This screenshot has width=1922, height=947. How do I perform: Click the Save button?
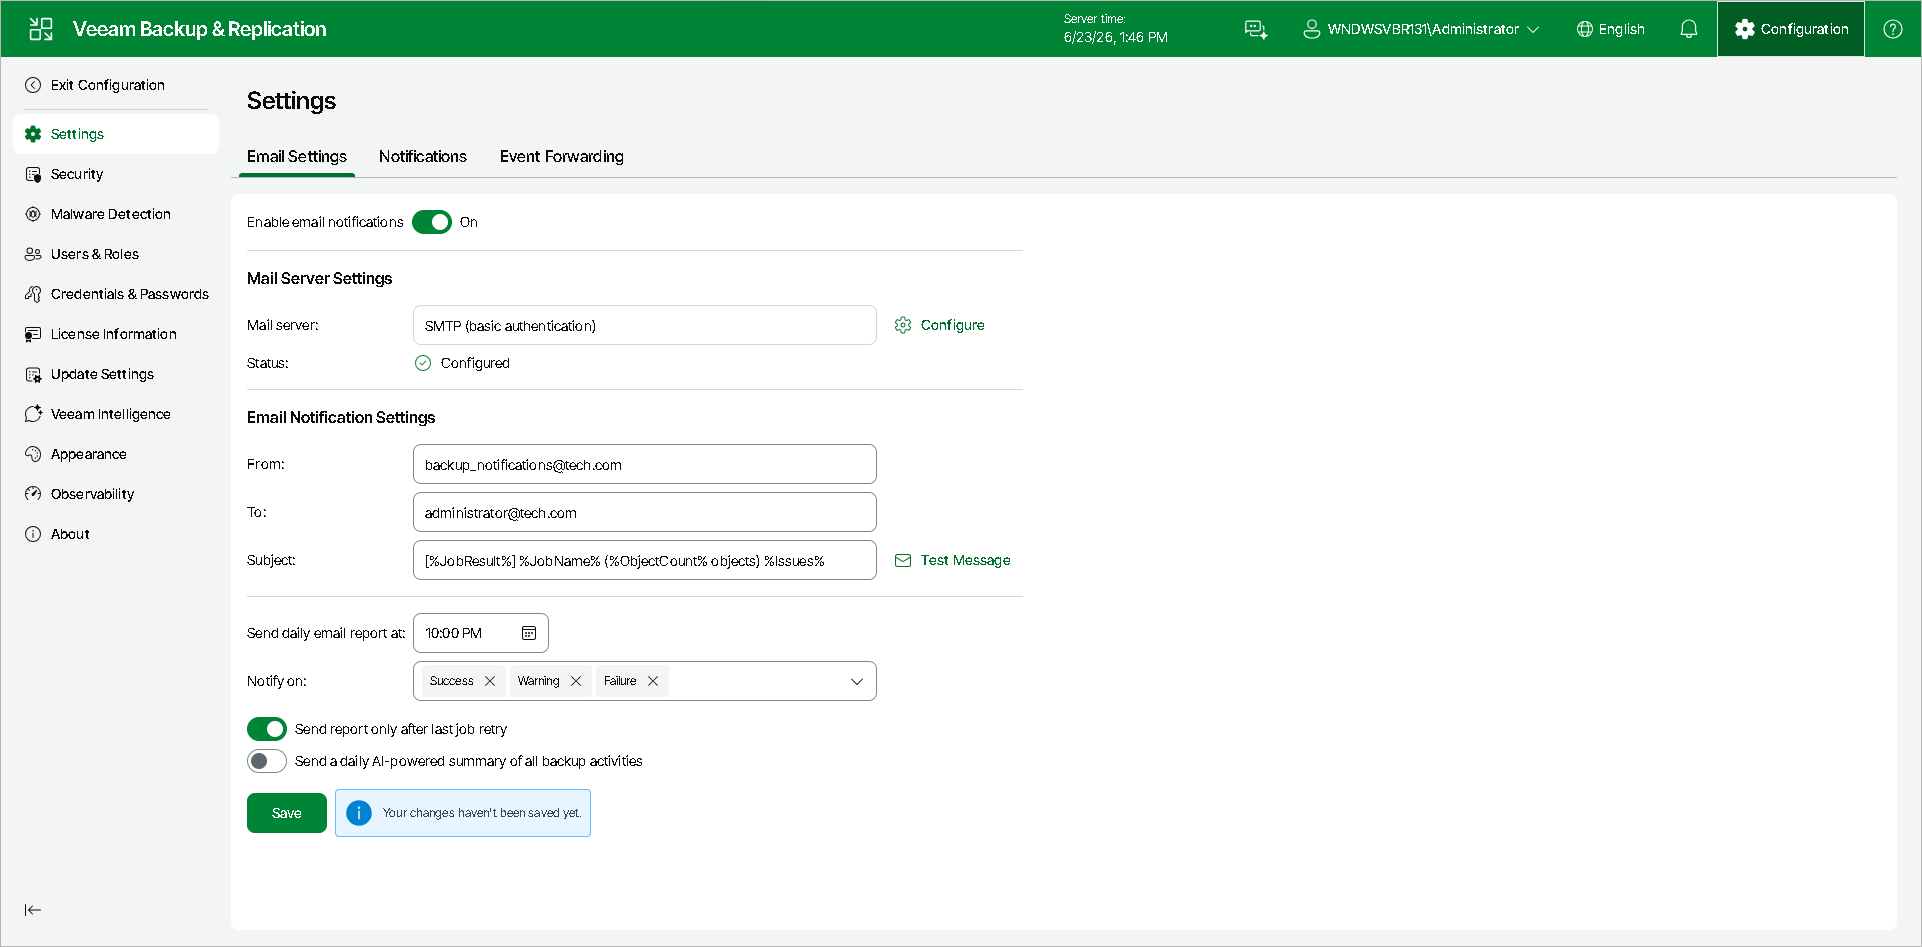point(287,813)
